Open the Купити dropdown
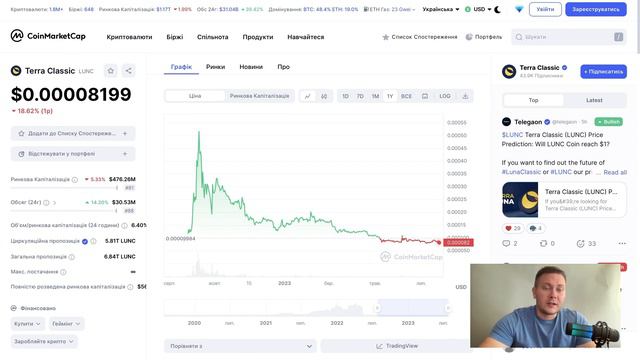The height and width of the screenshot is (360, 640). coord(27,324)
